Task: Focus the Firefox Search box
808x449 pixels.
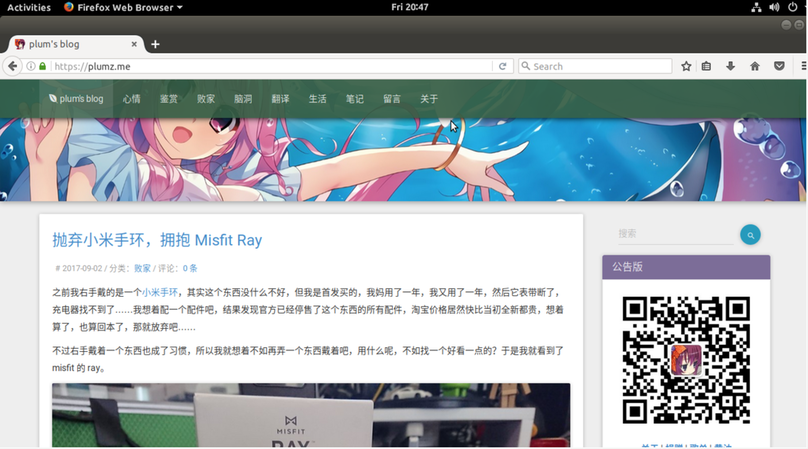Action: (x=595, y=66)
